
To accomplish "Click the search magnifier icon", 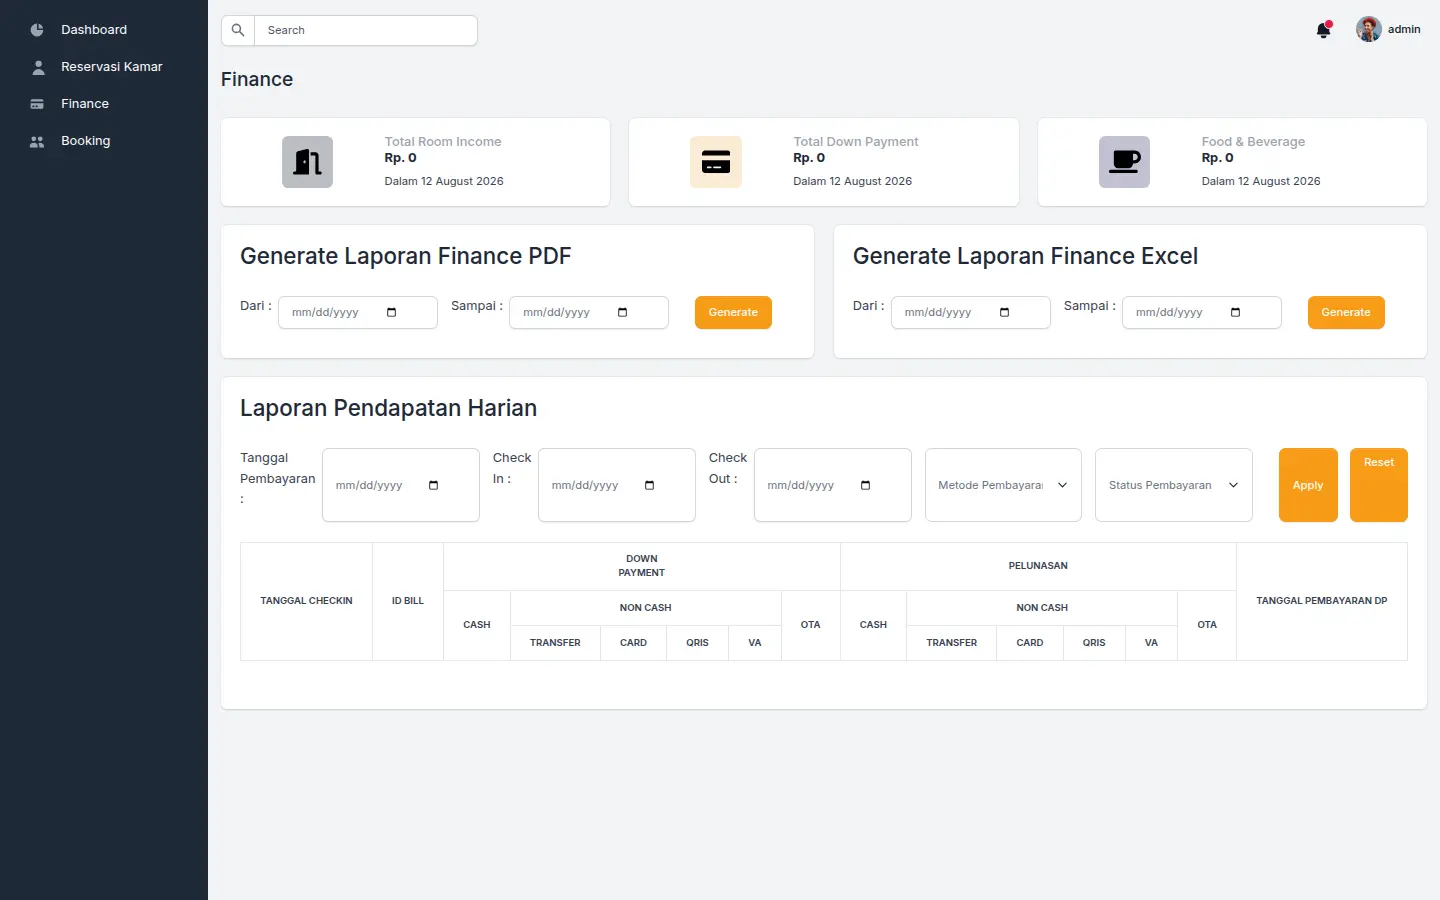I will tap(238, 30).
